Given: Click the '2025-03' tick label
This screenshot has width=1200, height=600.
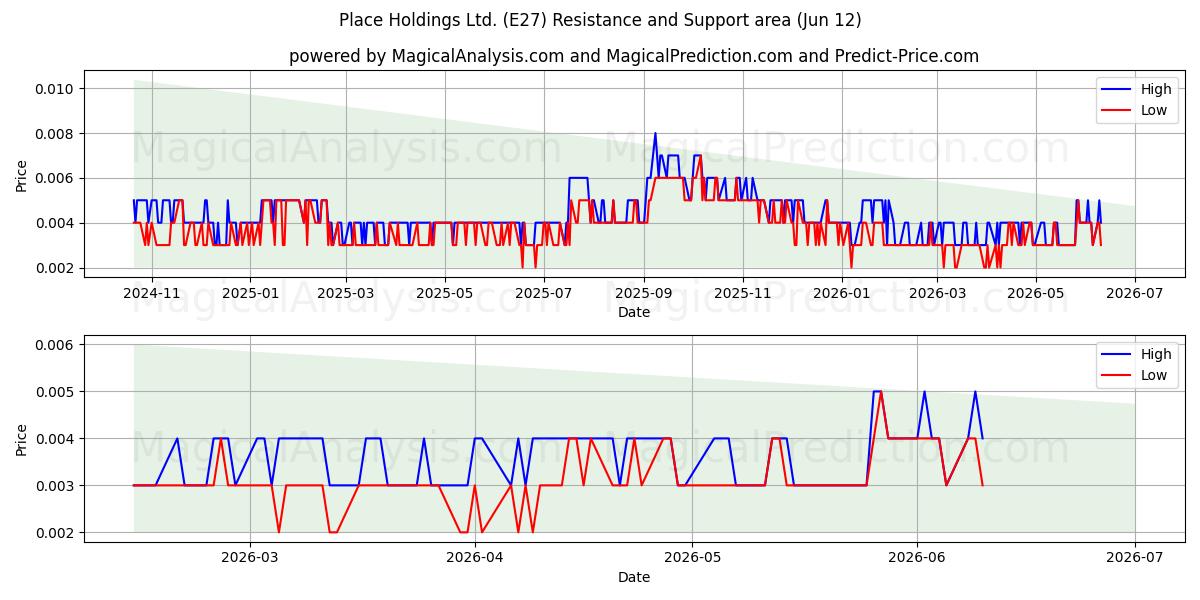Looking at the screenshot, I should click(346, 293).
